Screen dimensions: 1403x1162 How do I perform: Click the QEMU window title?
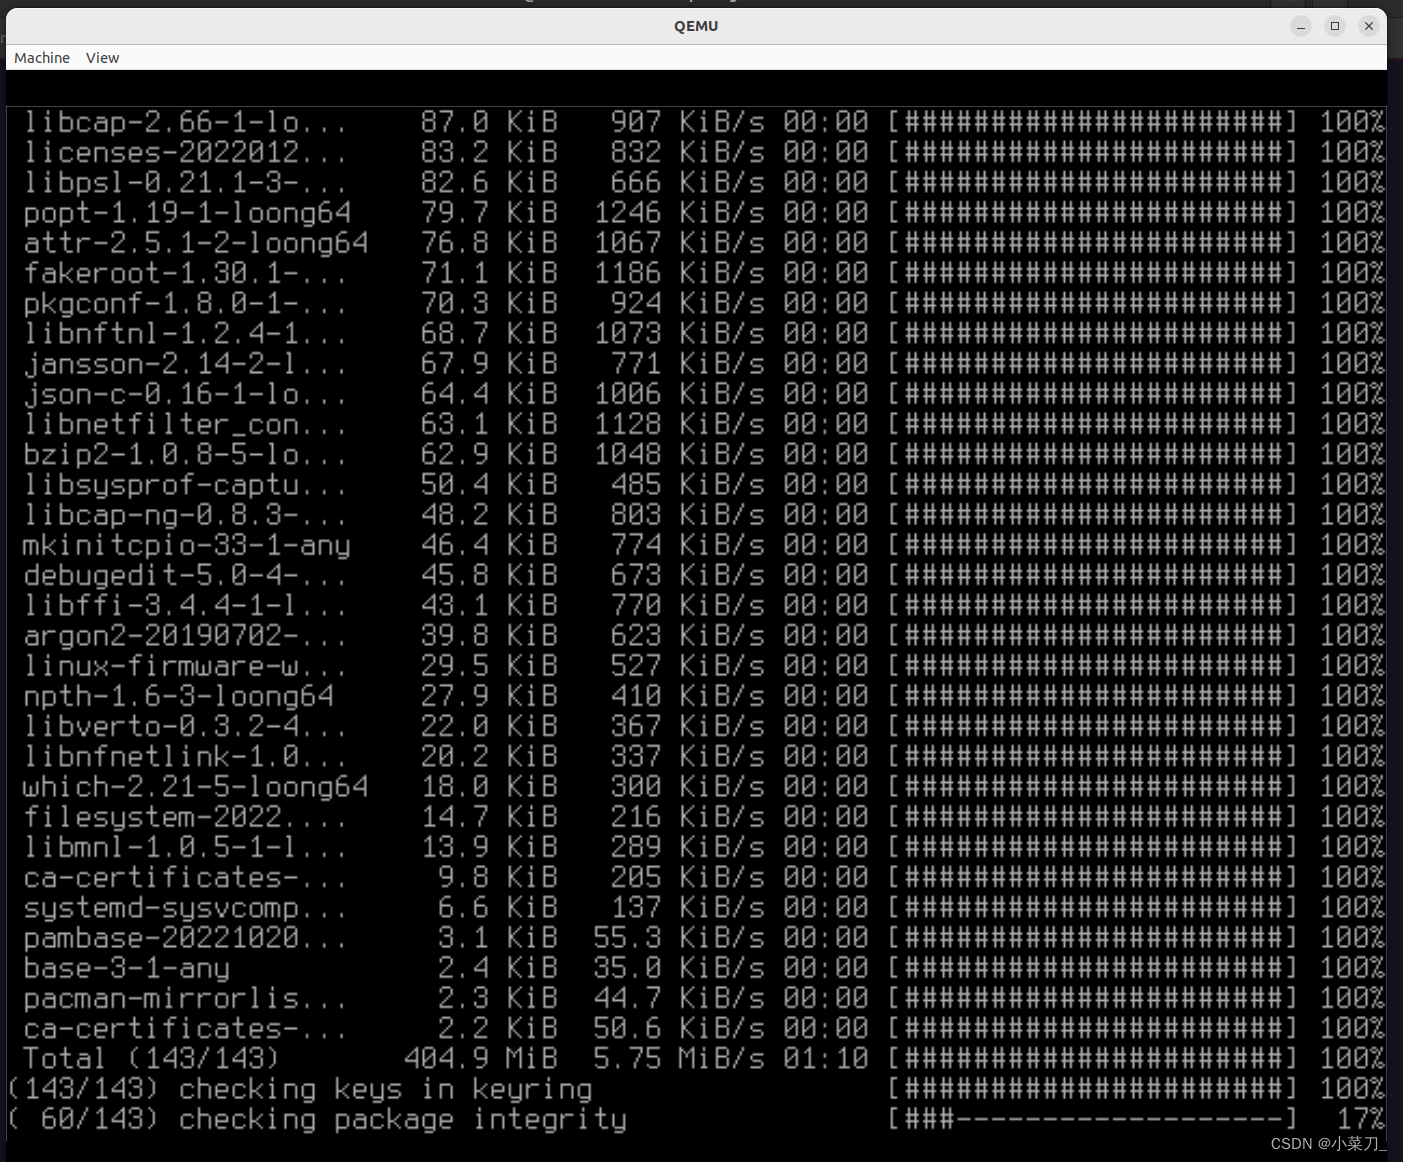[696, 26]
